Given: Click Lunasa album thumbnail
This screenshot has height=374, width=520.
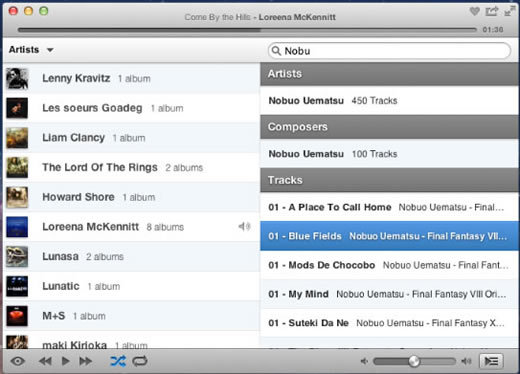Looking at the screenshot, I should 17,257.
